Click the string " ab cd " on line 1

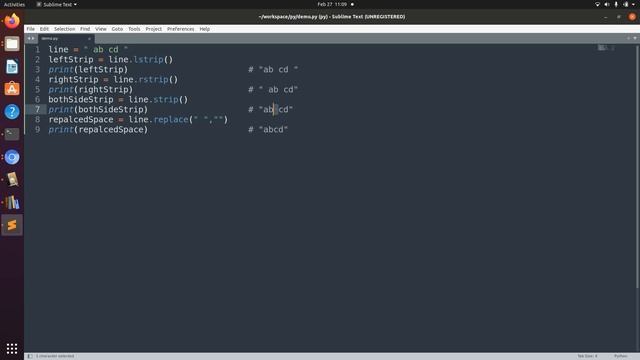106,49
